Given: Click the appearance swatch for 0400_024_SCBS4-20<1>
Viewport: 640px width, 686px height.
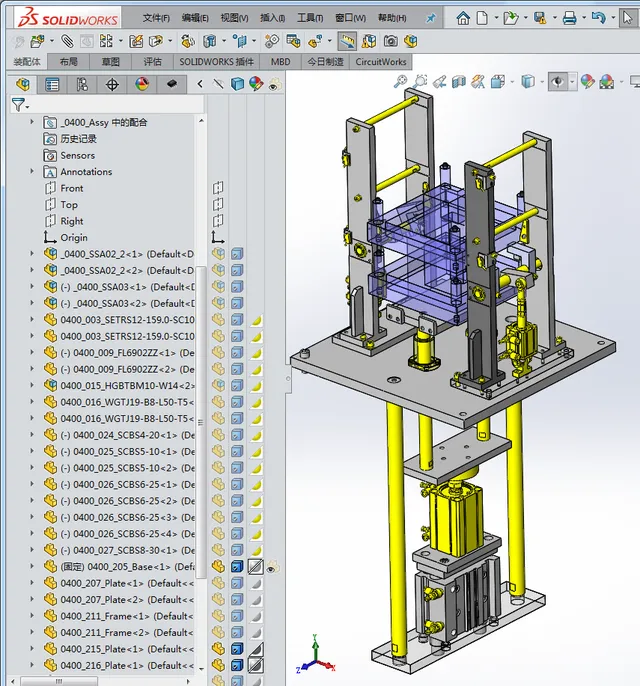Looking at the screenshot, I should pos(255,435).
